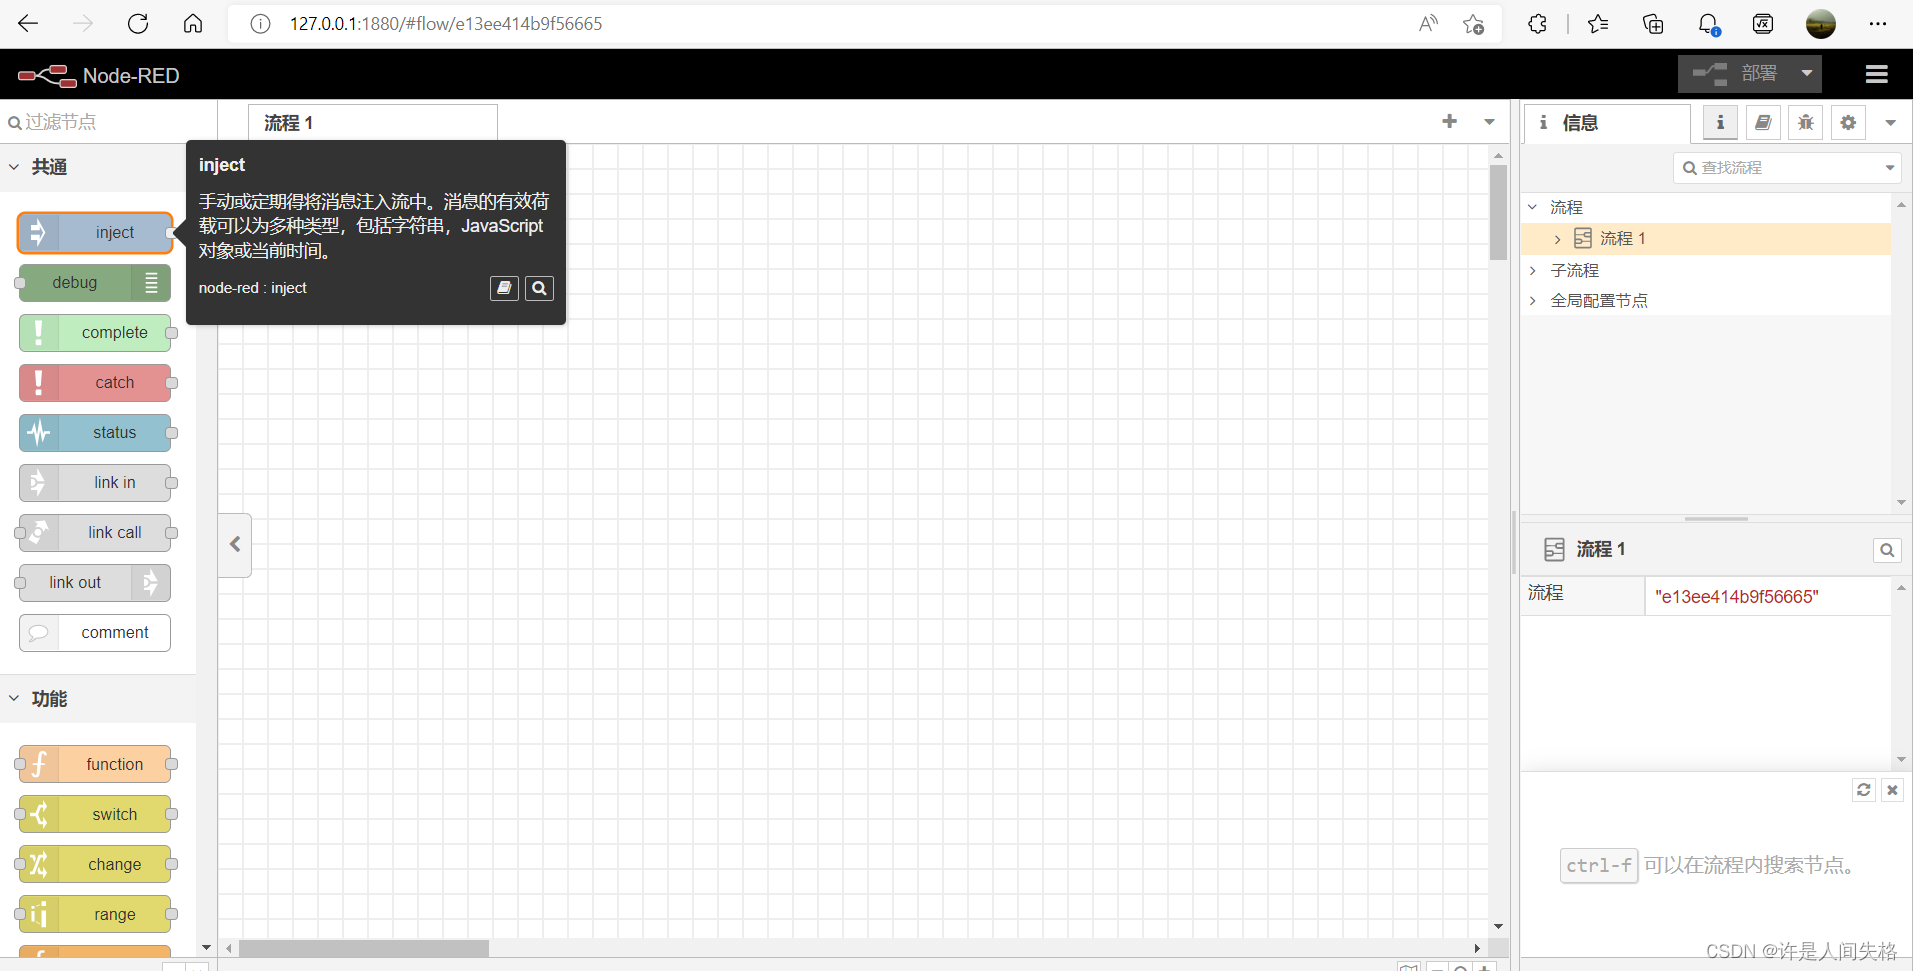Select the link in node

tap(95, 483)
